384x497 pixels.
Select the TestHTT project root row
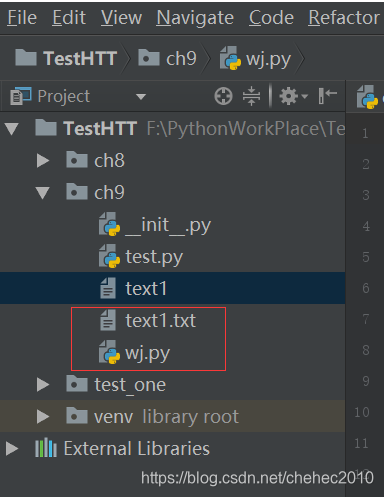(x=173, y=129)
